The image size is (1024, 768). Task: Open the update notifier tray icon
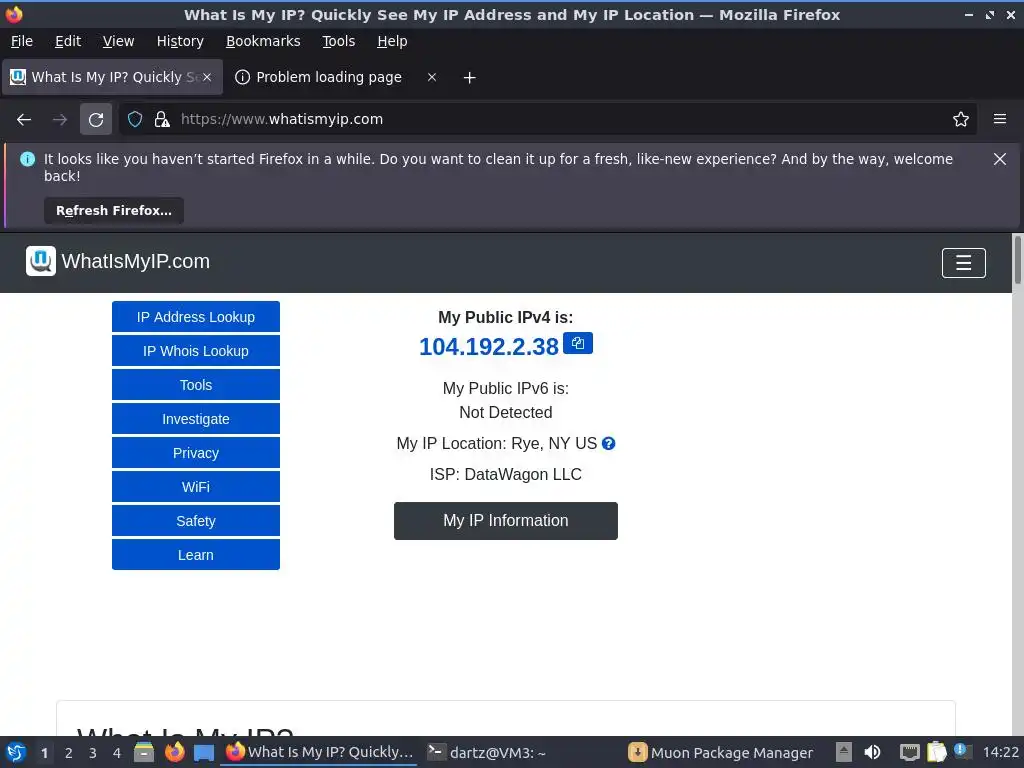pos(962,752)
